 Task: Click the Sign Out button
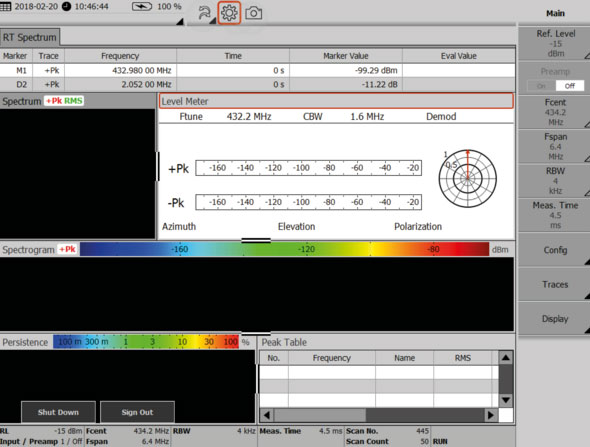(137, 412)
